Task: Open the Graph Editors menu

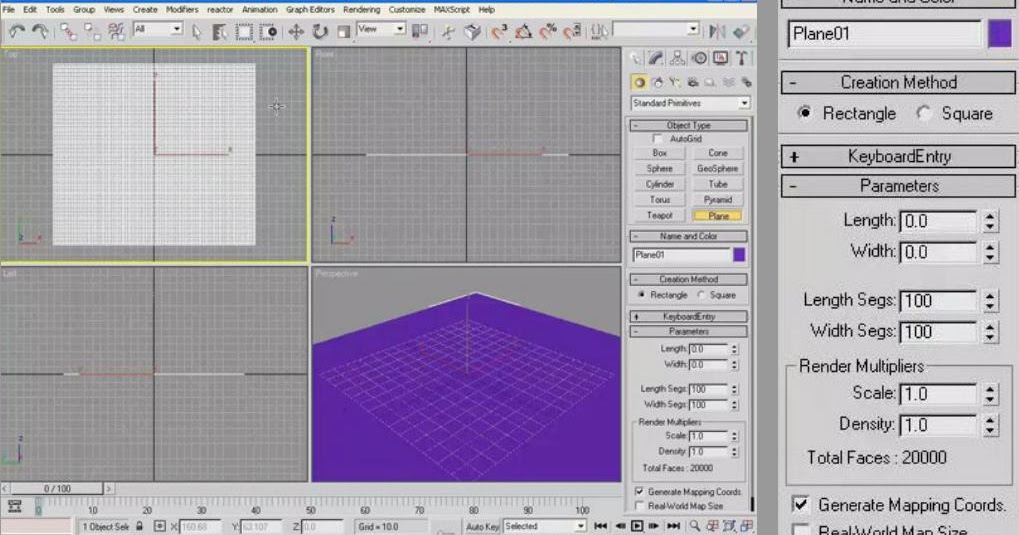Action: pos(310,10)
